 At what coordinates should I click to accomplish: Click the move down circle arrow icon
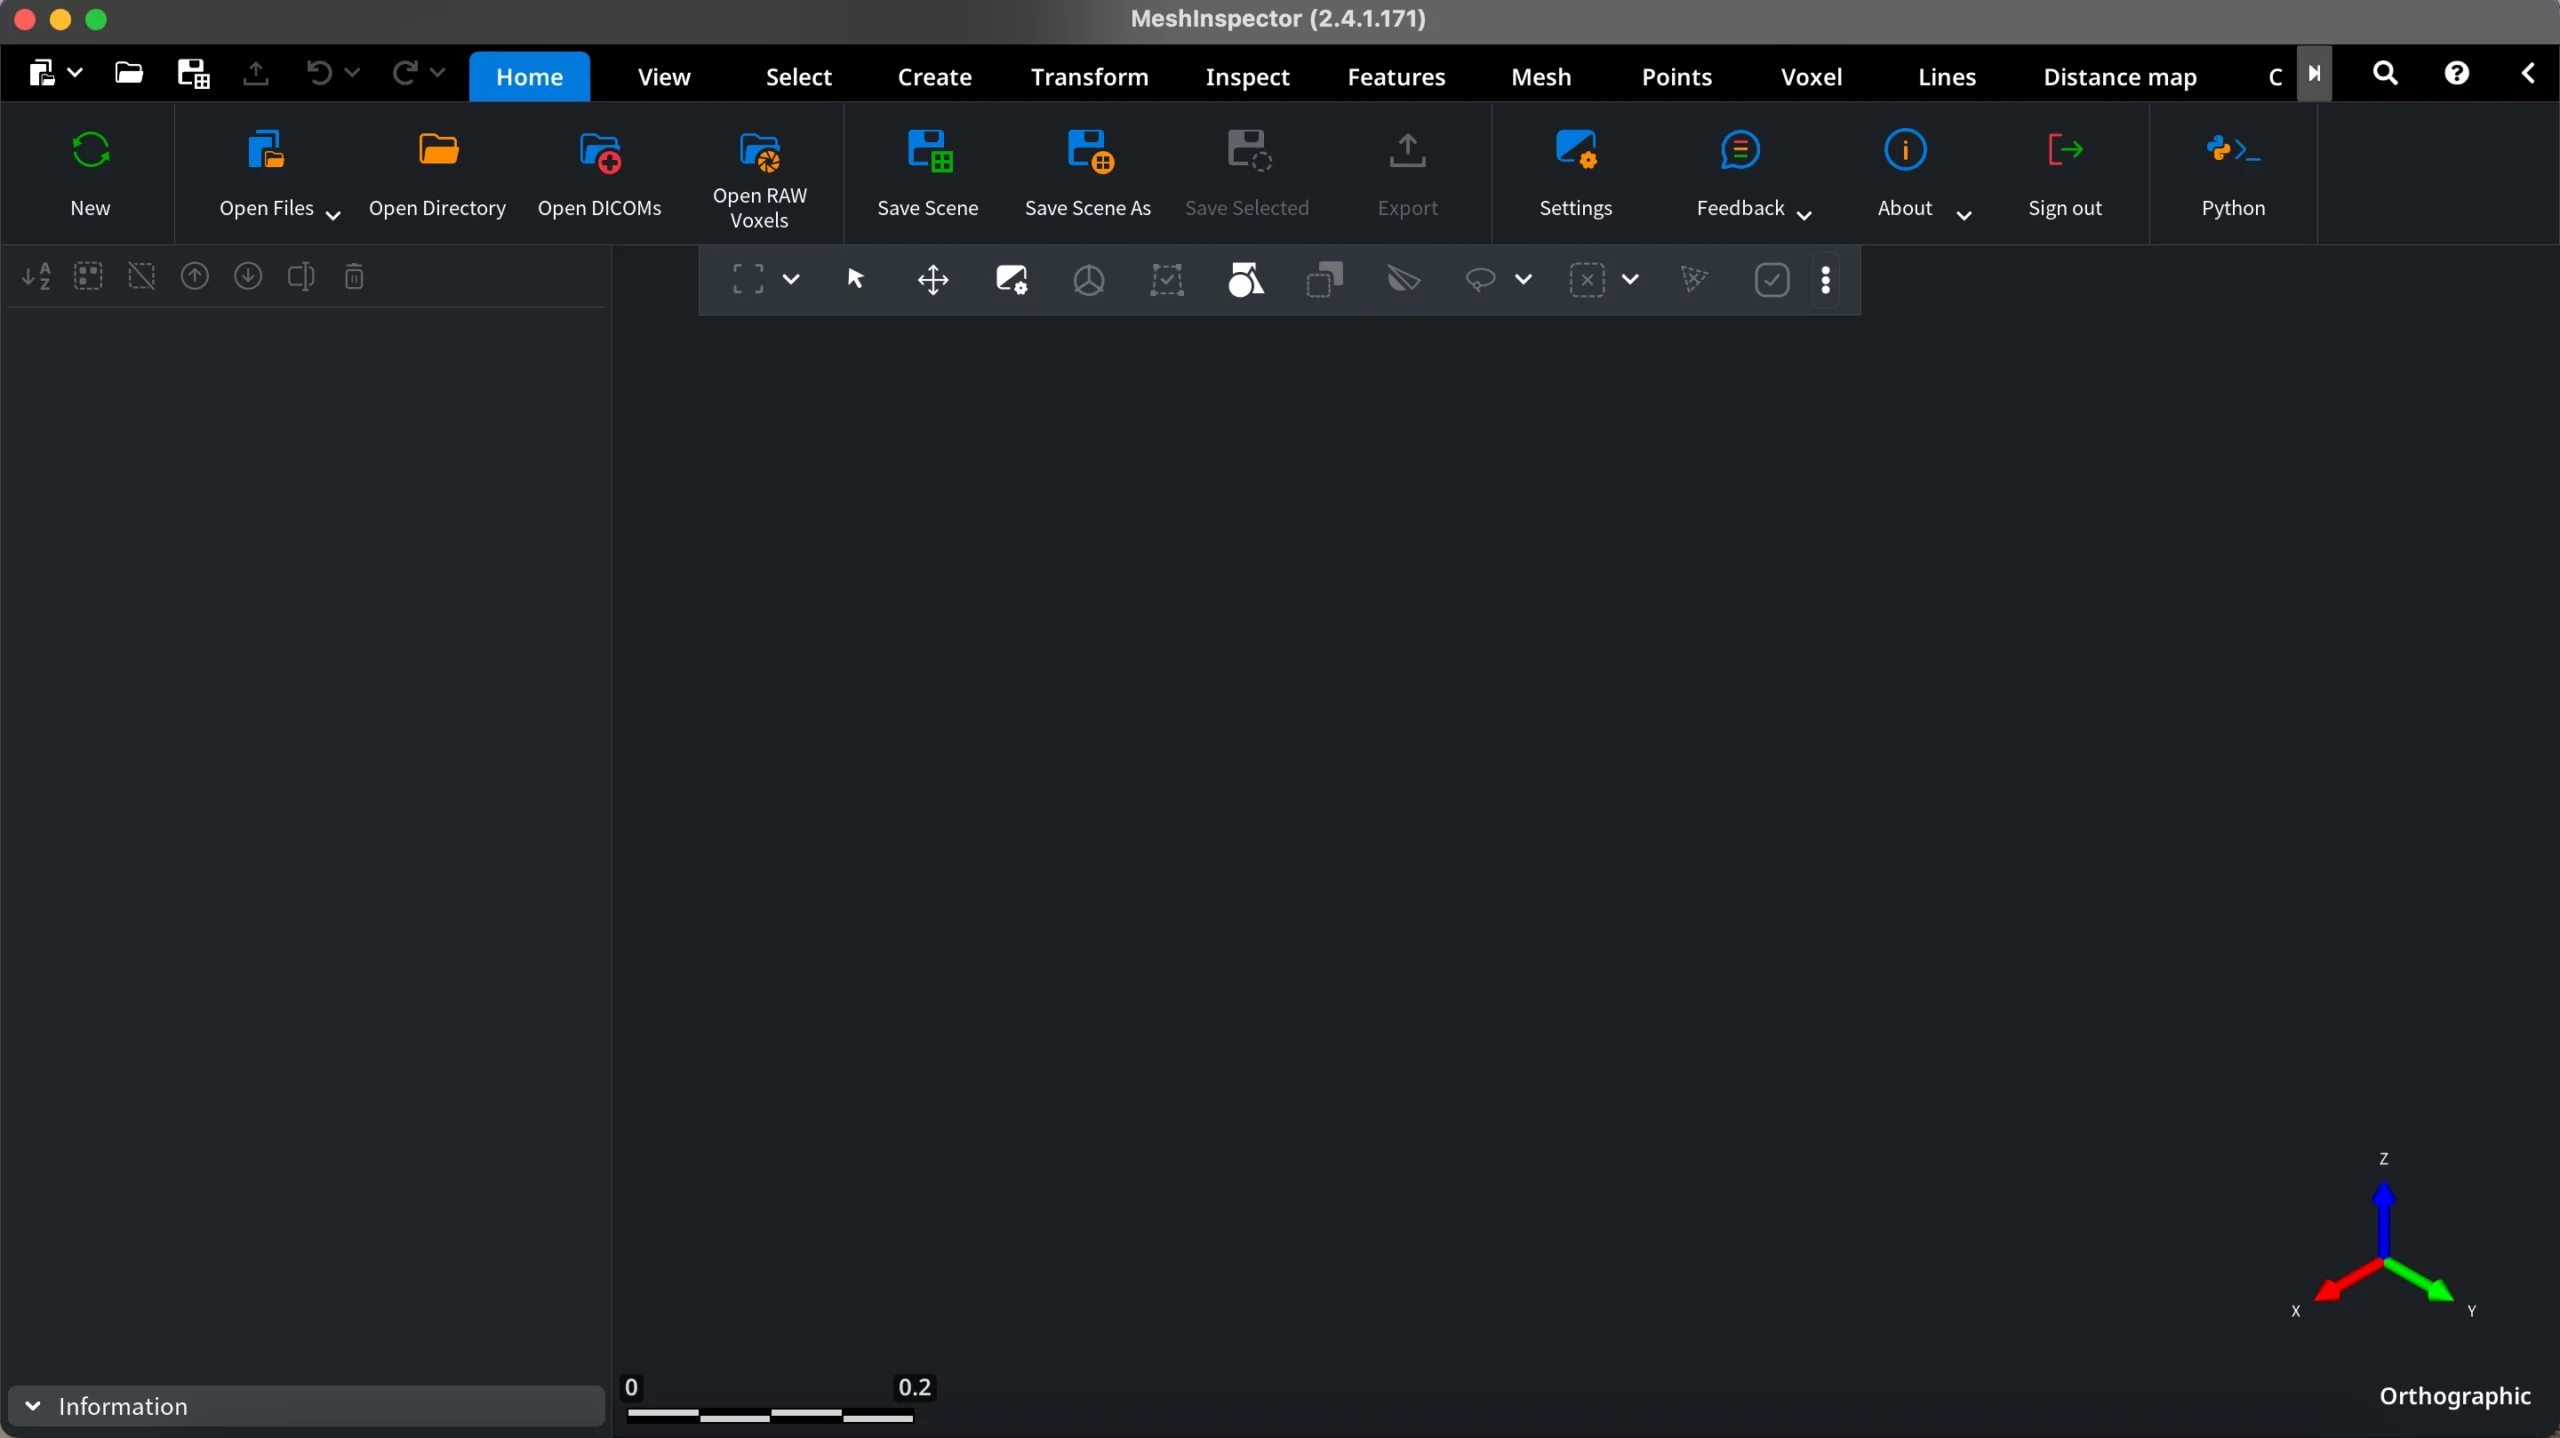coord(248,276)
